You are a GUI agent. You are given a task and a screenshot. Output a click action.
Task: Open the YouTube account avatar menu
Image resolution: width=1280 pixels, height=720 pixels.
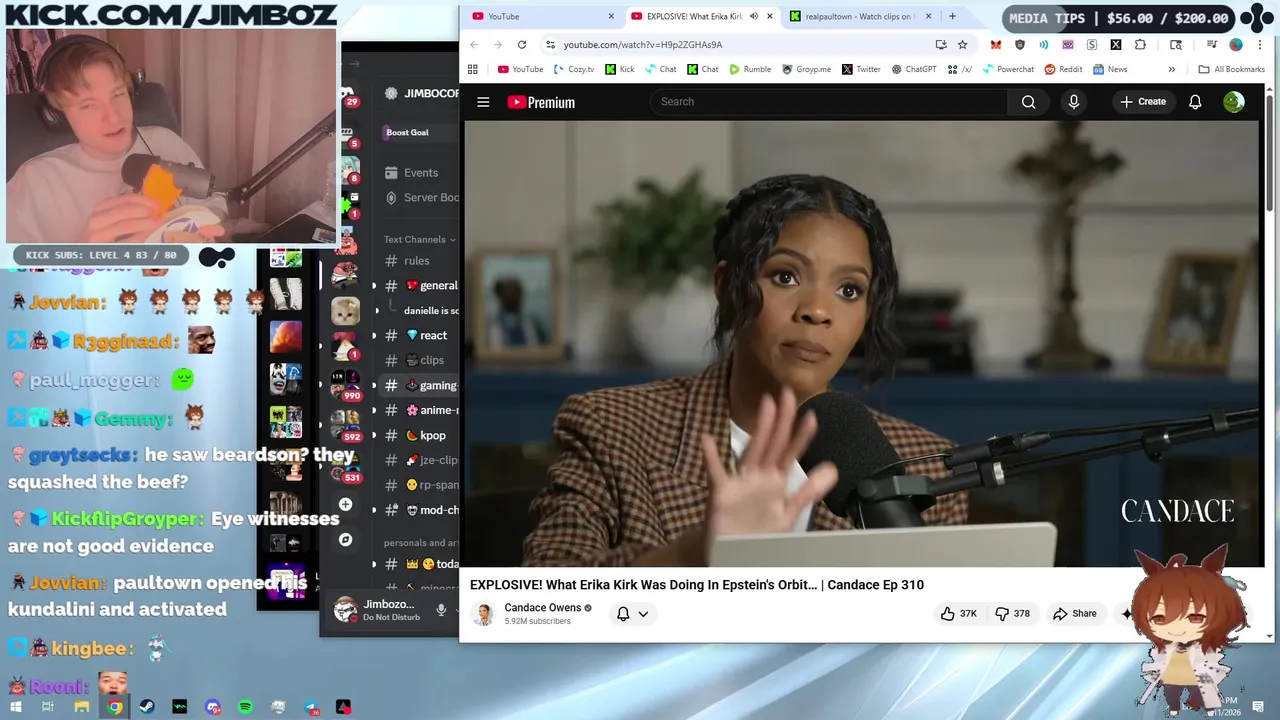(1234, 102)
